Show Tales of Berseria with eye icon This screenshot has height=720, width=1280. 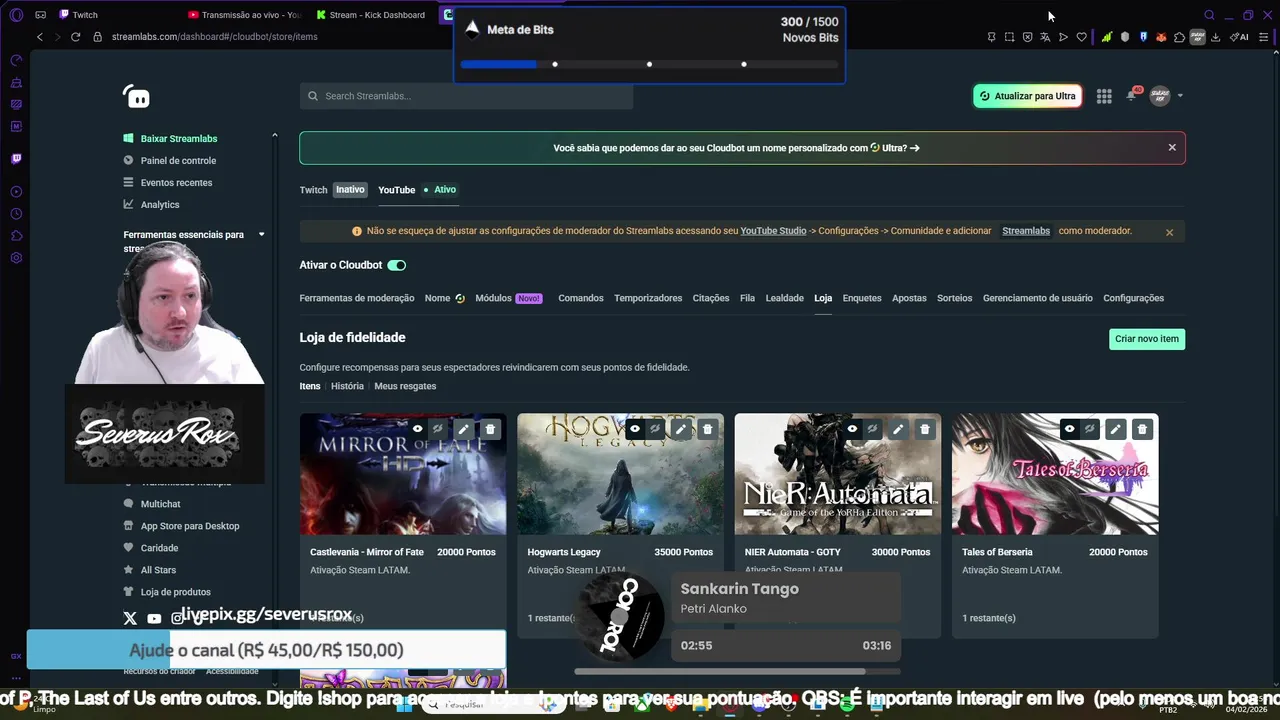[x=1069, y=429]
